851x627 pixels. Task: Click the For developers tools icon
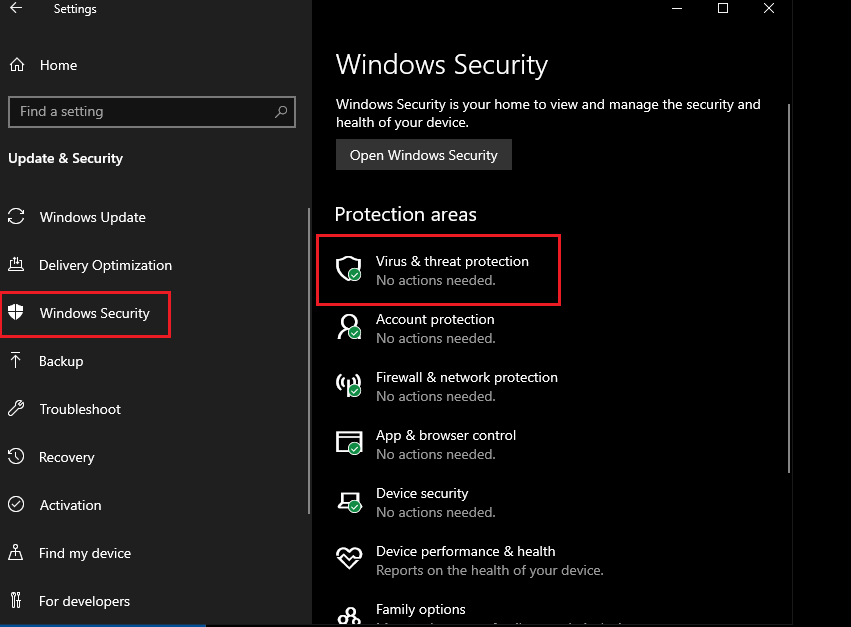pos(16,600)
